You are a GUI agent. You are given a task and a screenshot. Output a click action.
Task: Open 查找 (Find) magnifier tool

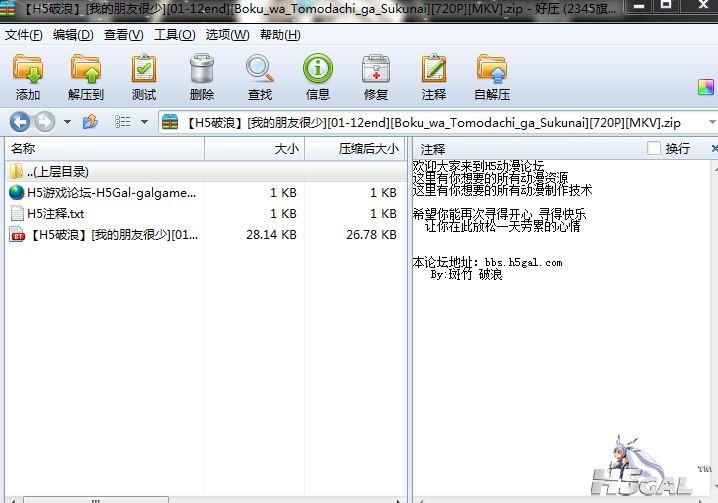(260, 77)
